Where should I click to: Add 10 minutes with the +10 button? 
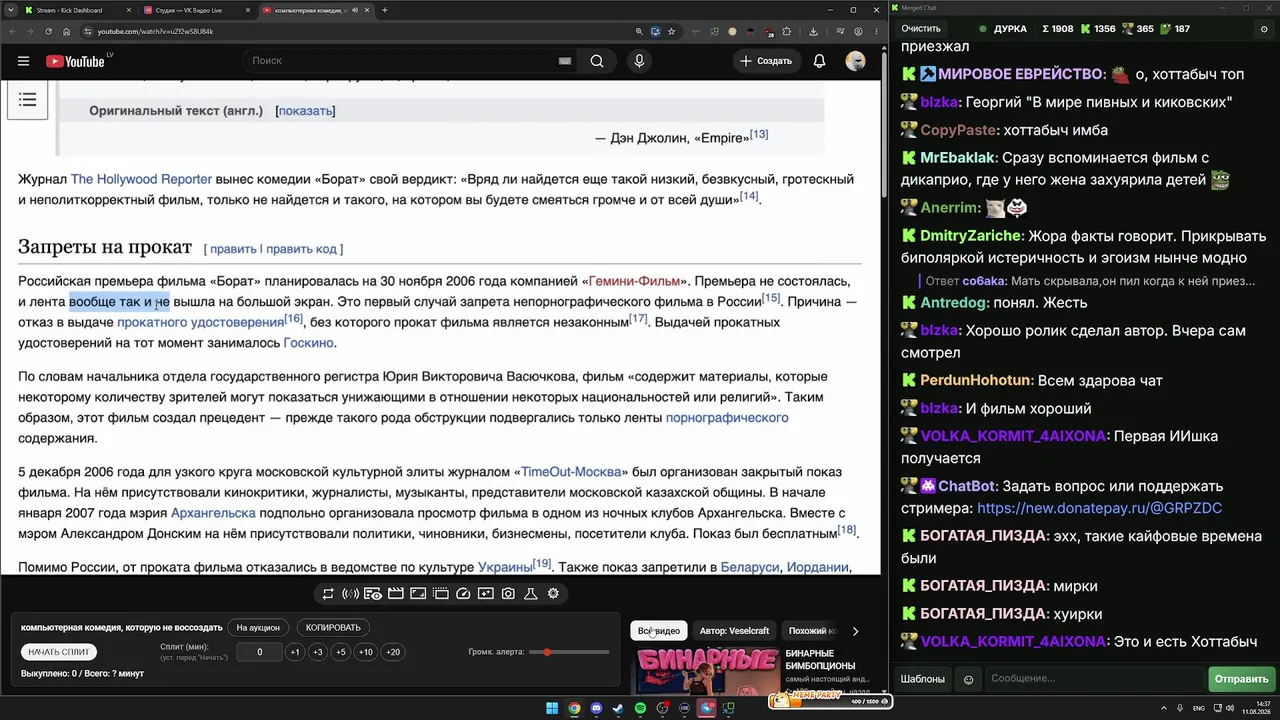[366, 652]
